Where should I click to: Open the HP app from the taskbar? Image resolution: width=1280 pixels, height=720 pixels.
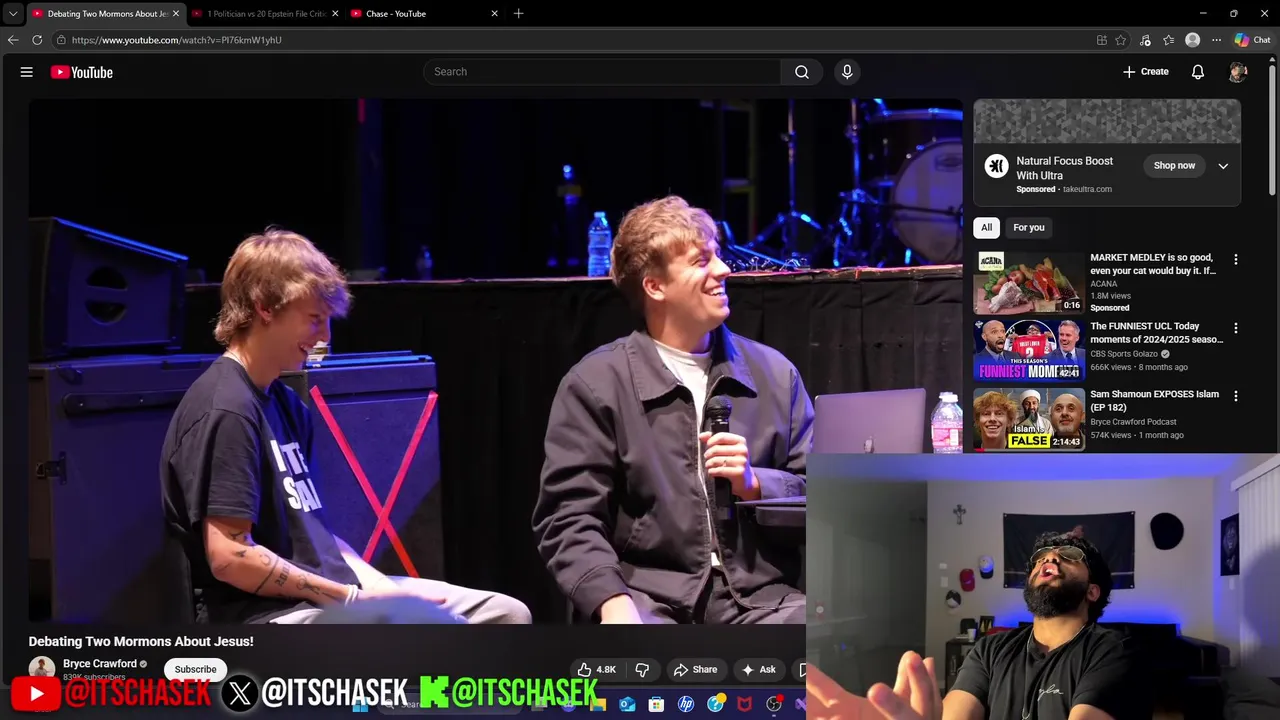click(686, 704)
